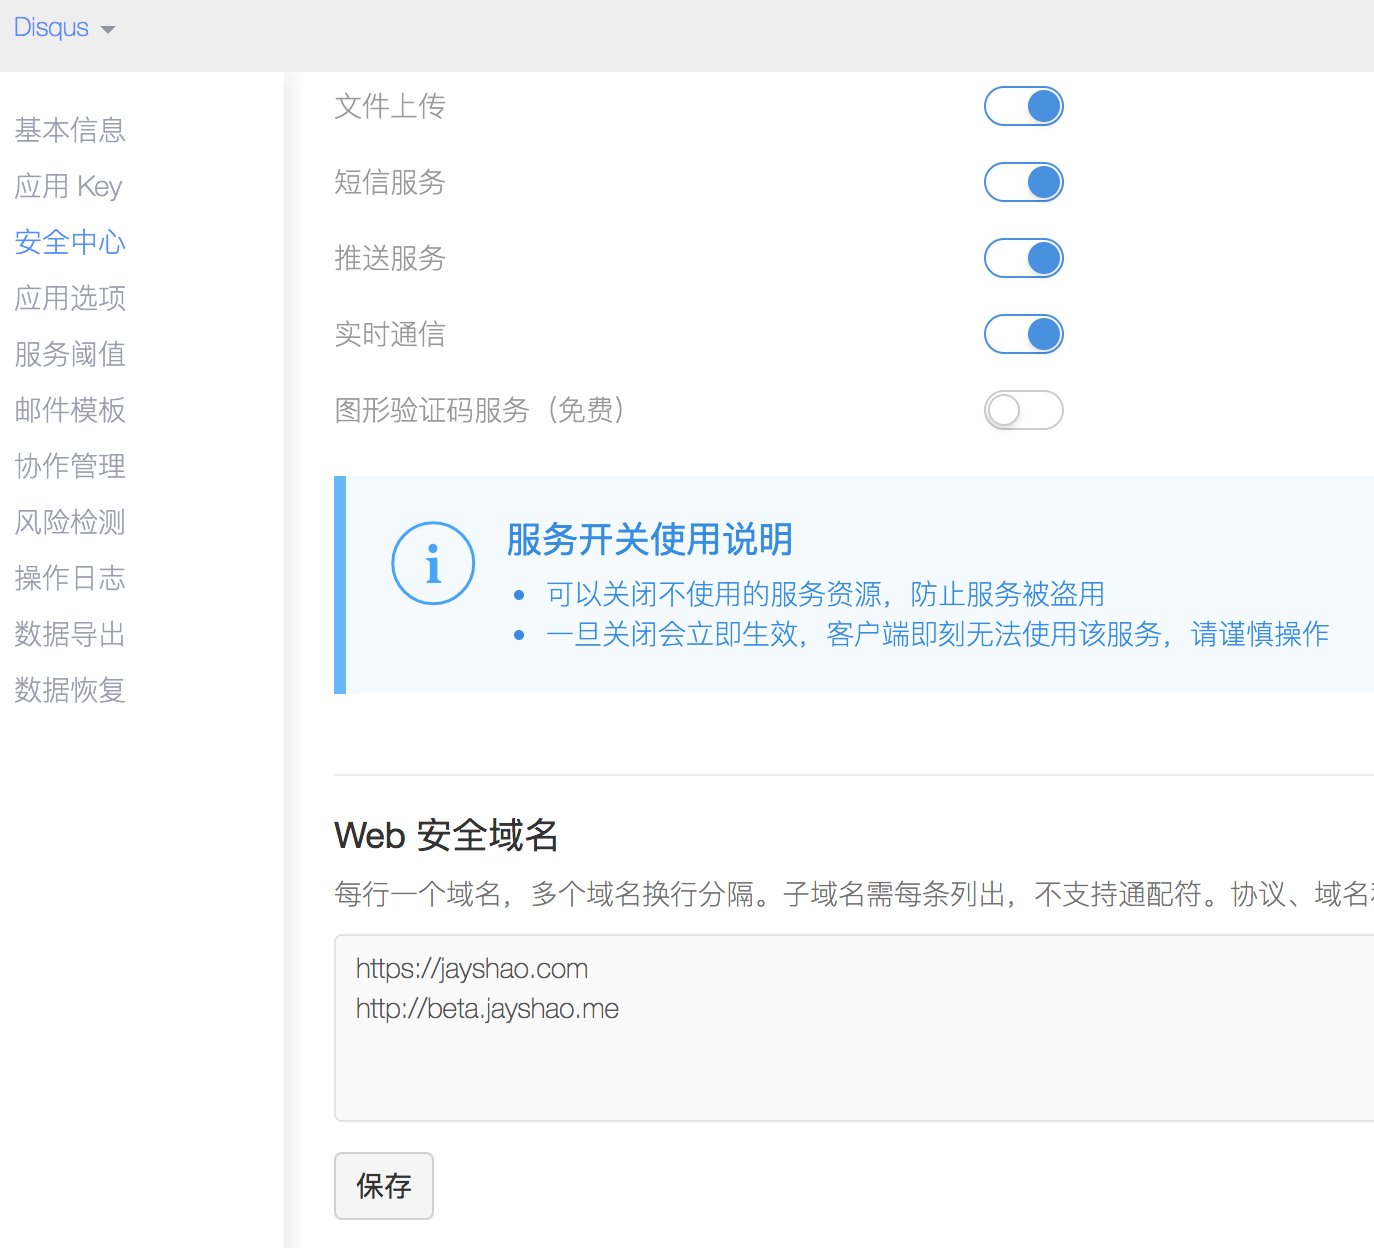The height and width of the screenshot is (1248, 1374).
Task: Open 基本信息 in the sidebar
Action: tap(70, 130)
